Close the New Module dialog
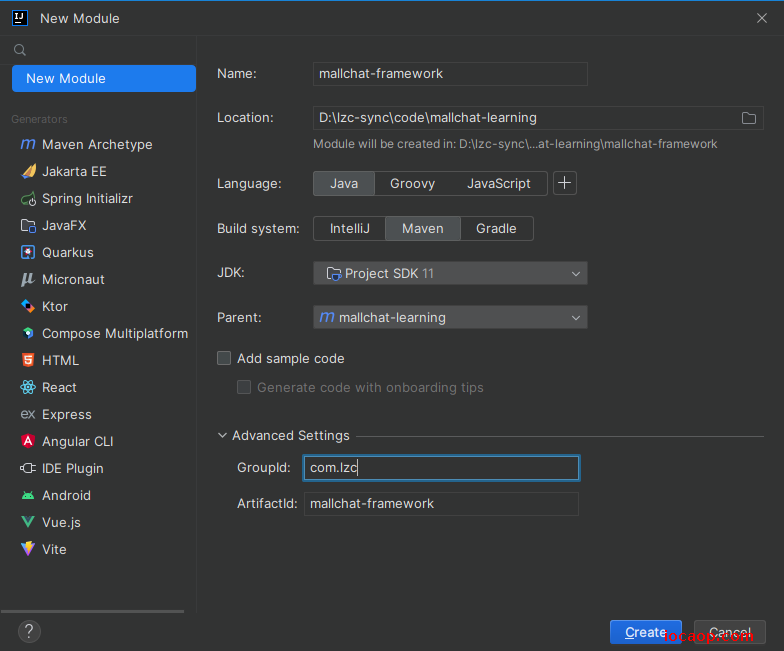 (x=762, y=18)
